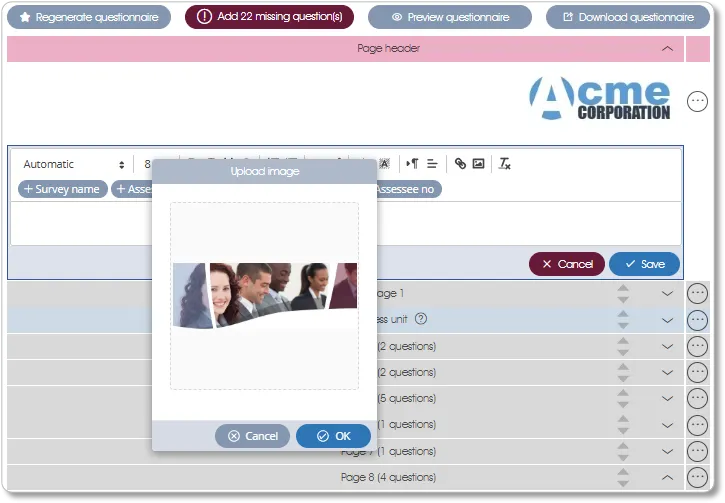Screen dimensions: 725x503
Task: Expand the business unit row
Action: (x=667, y=320)
